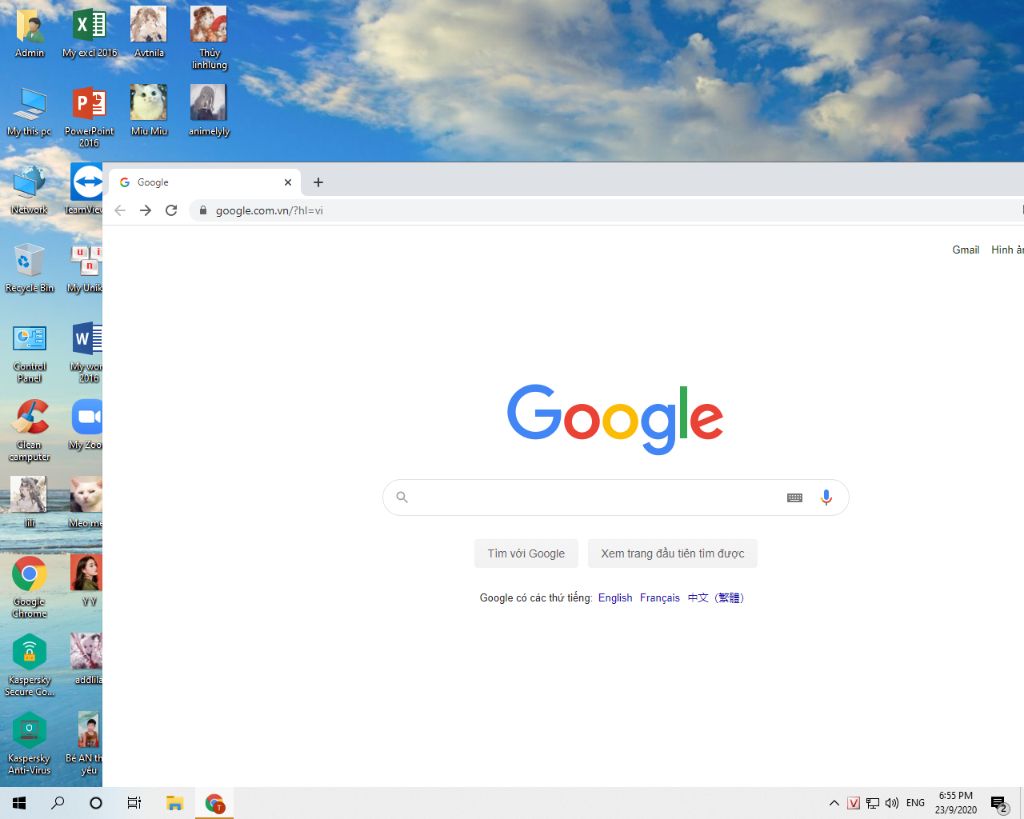Open Kaspersky Anti-Virus desktop shortcut
The width and height of the screenshot is (1024, 819).
[29, 743]
